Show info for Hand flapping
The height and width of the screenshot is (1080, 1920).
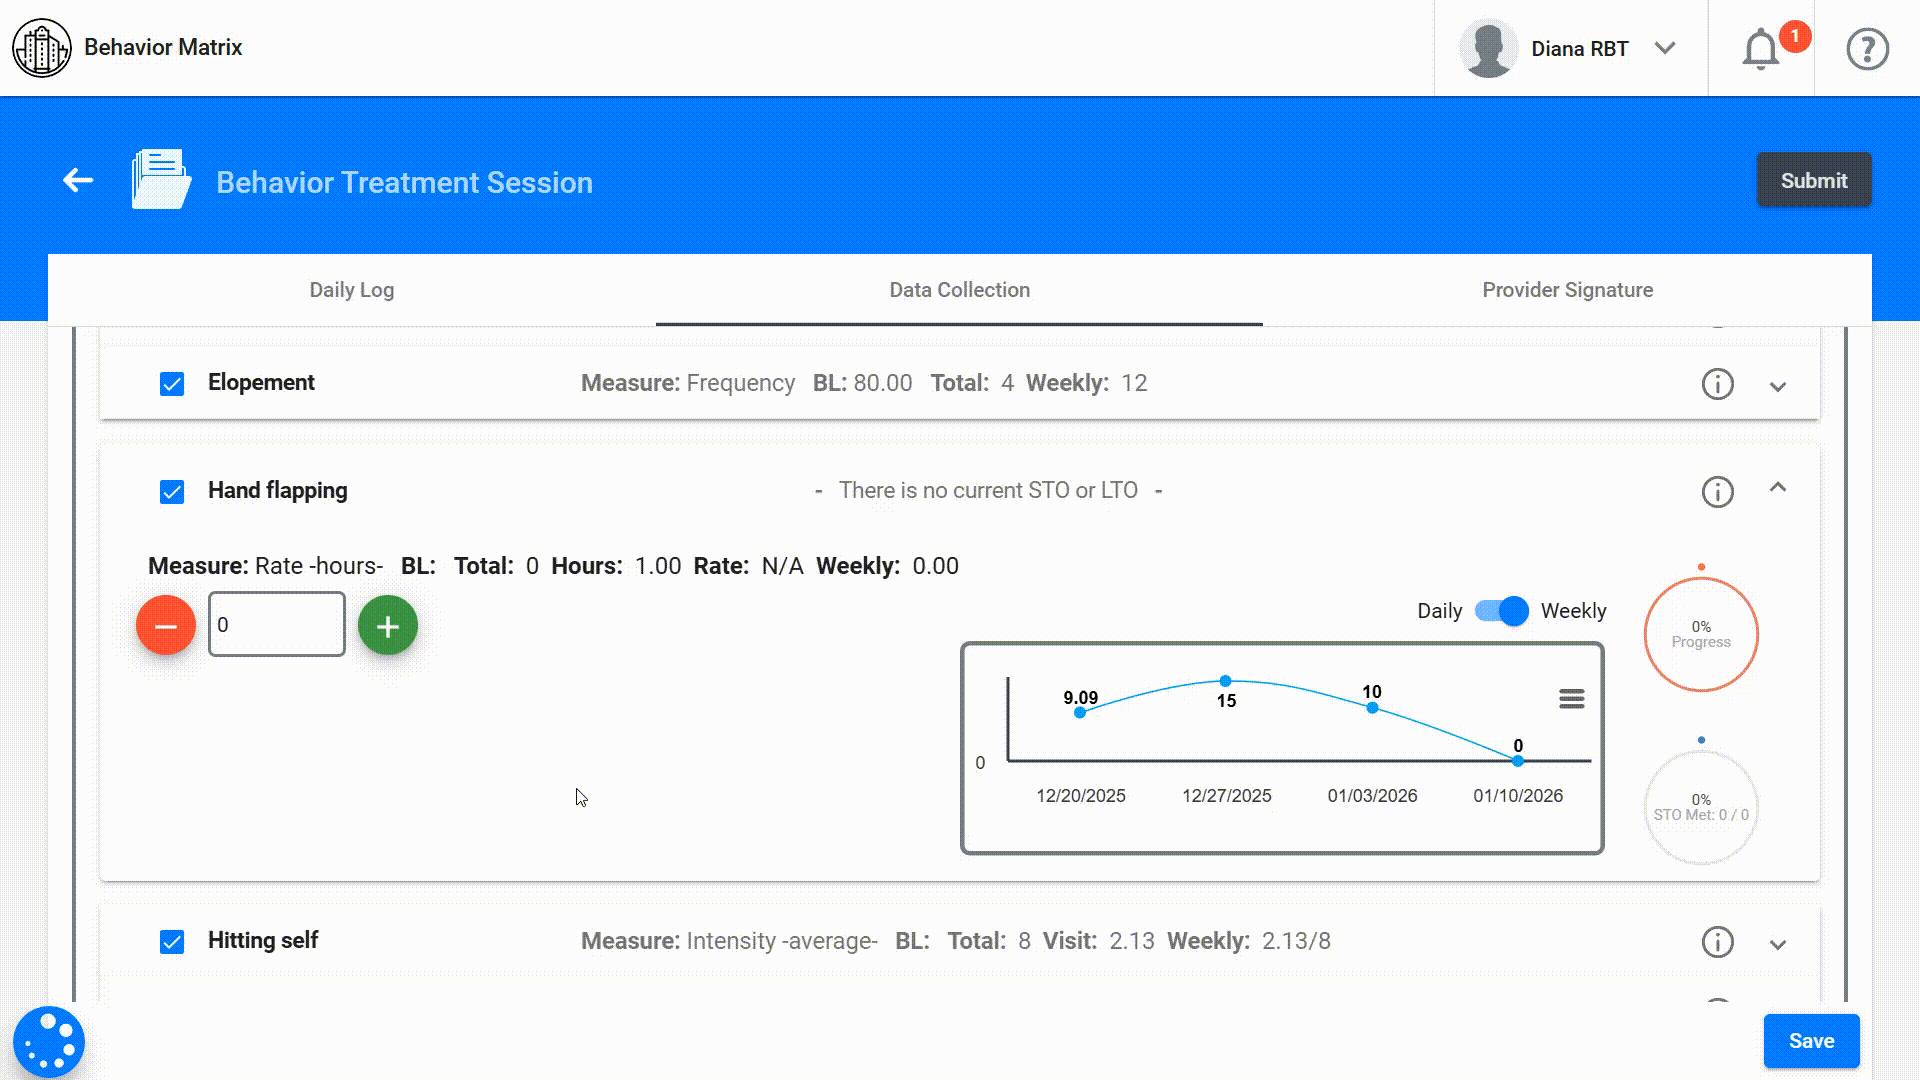tap(1717, 492)
